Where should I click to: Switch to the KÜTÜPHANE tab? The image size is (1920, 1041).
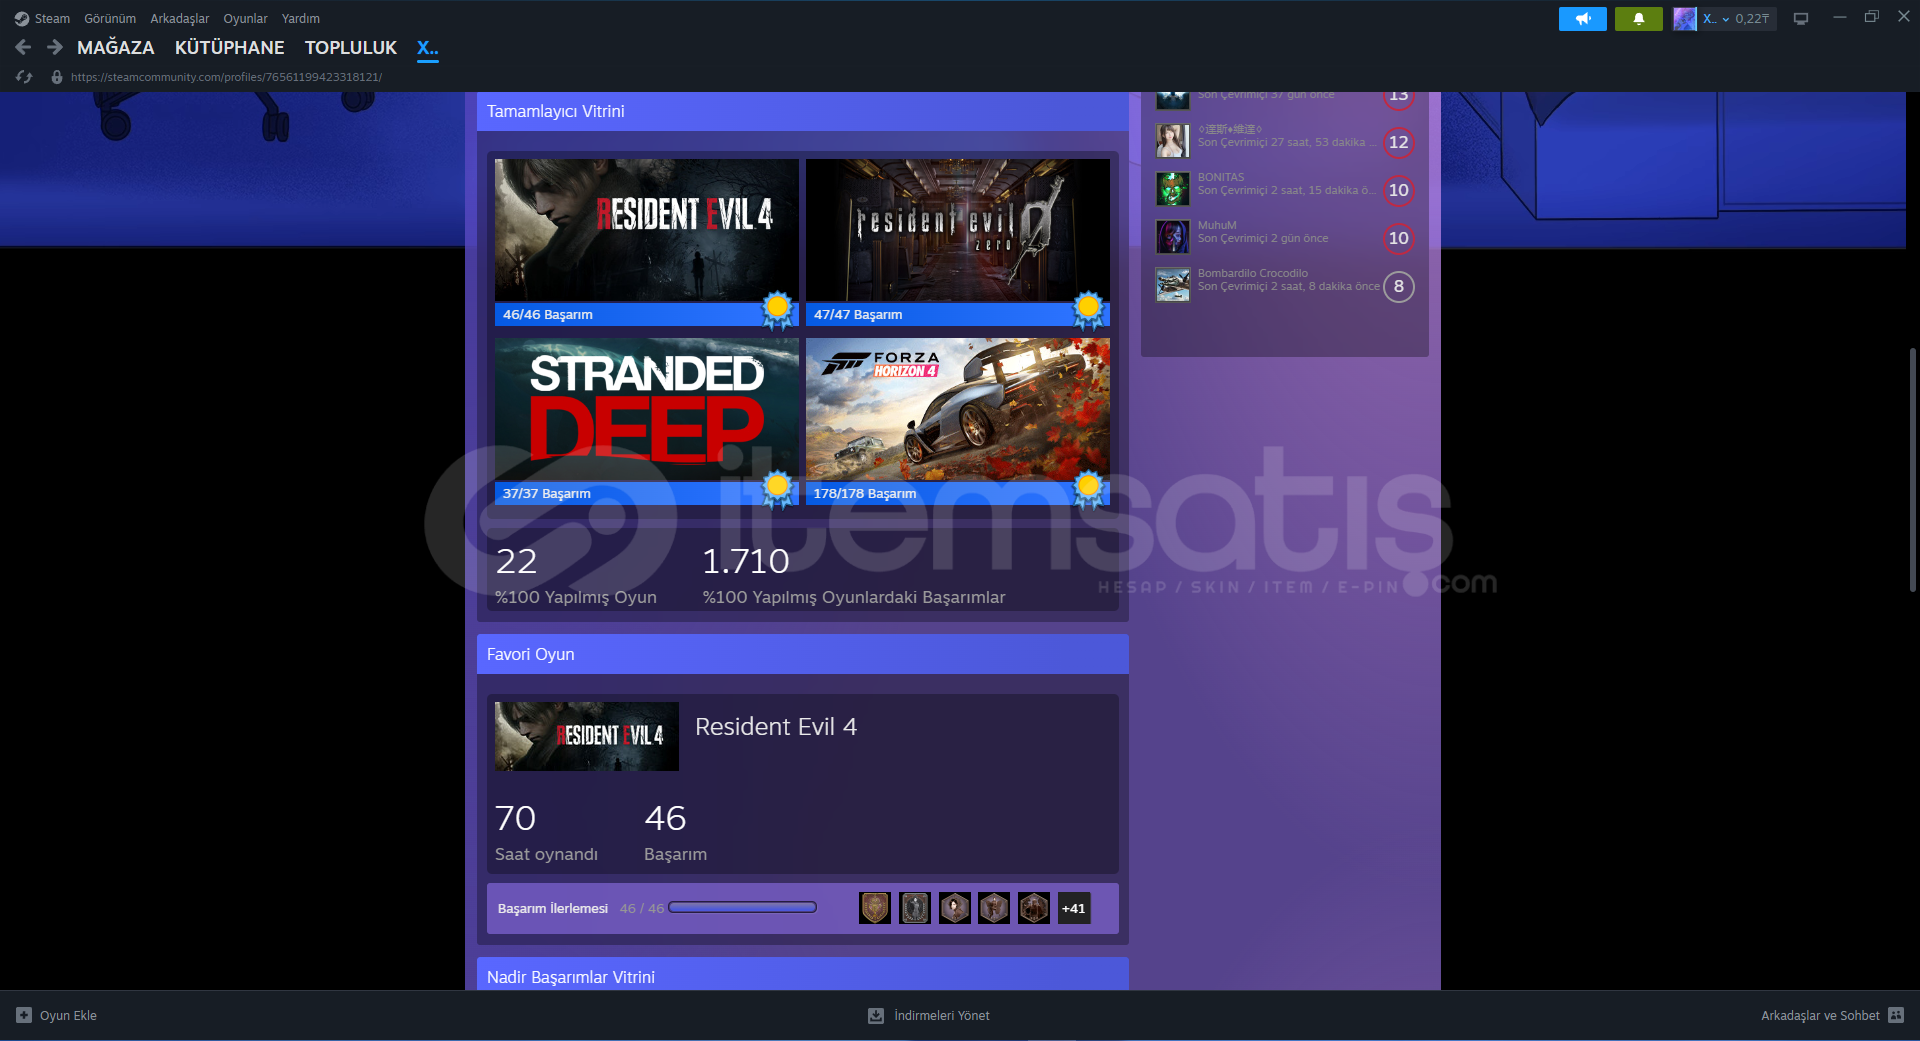229,47
